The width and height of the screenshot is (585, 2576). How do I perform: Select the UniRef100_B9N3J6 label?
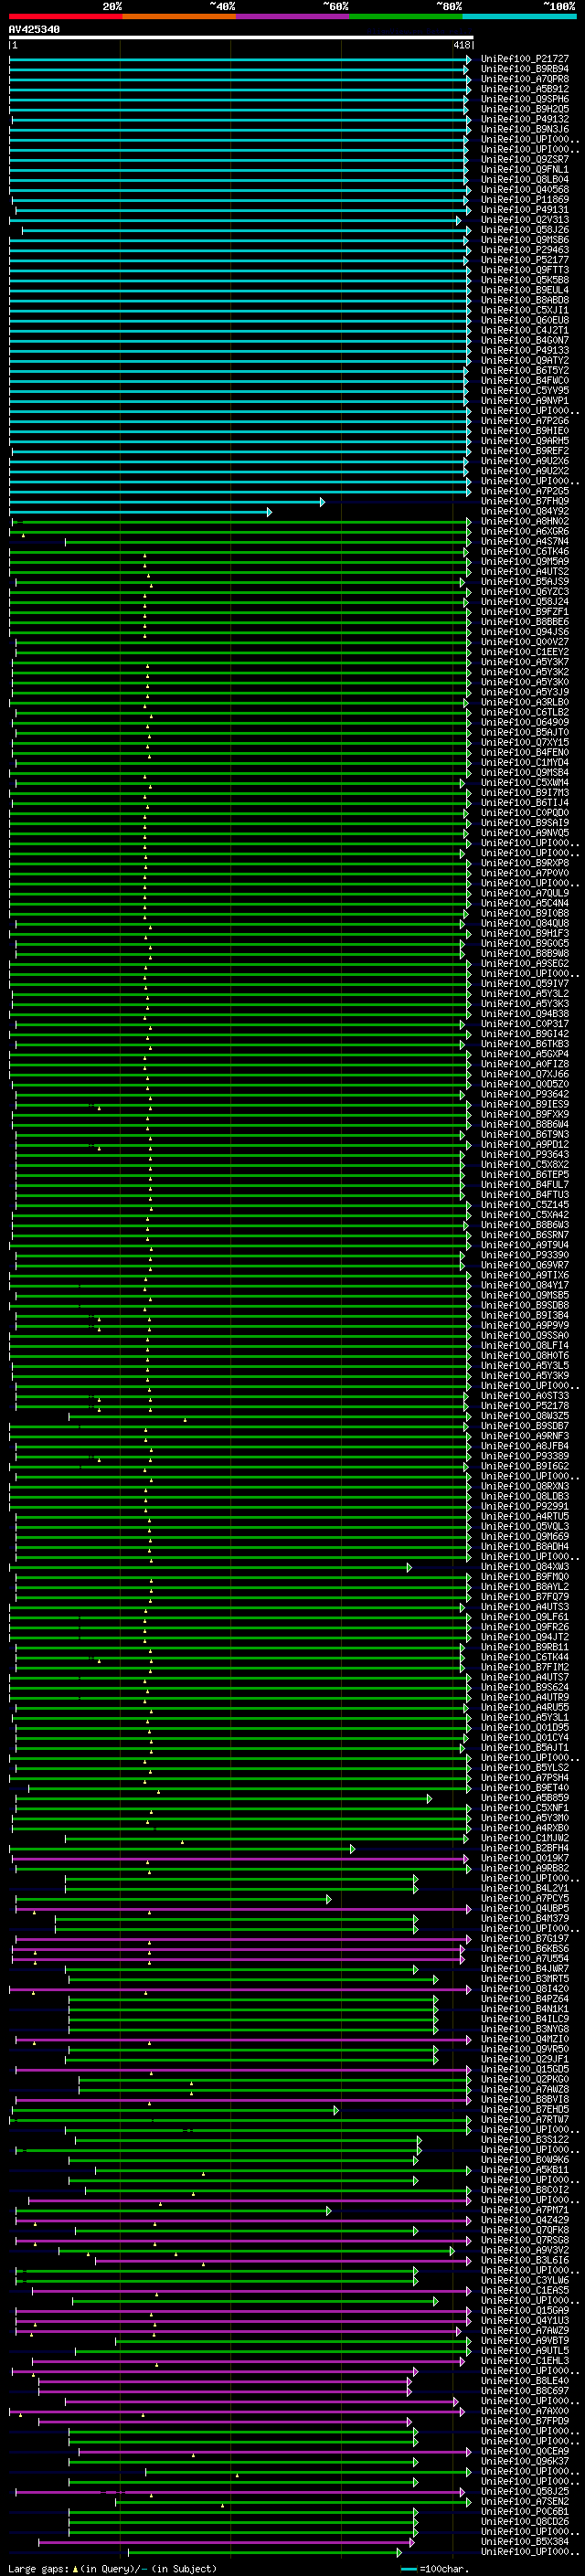pyautogui.click(x=524, y=129)
